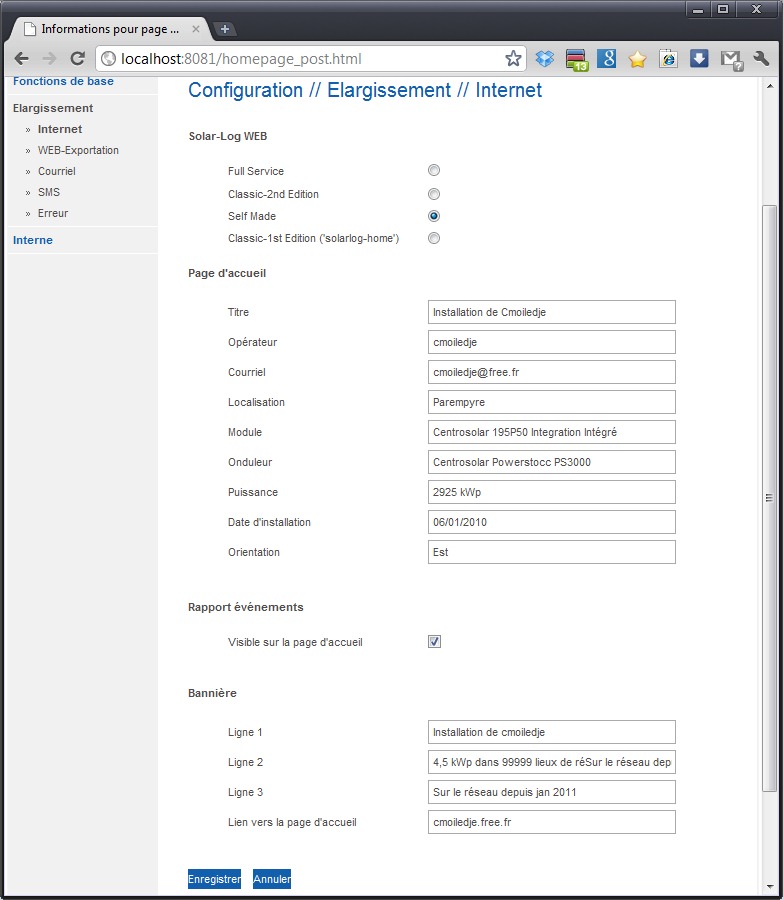Edit Lien vers la page d'accueil field
This screenshot has width=783, height=900.
pyautogui.click(x=552, y=823)
